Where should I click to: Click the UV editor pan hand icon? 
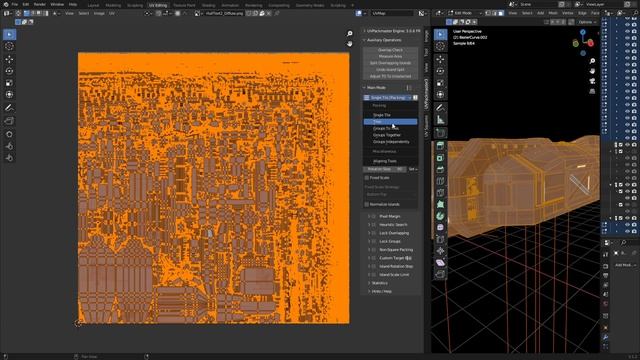[350, 43]
